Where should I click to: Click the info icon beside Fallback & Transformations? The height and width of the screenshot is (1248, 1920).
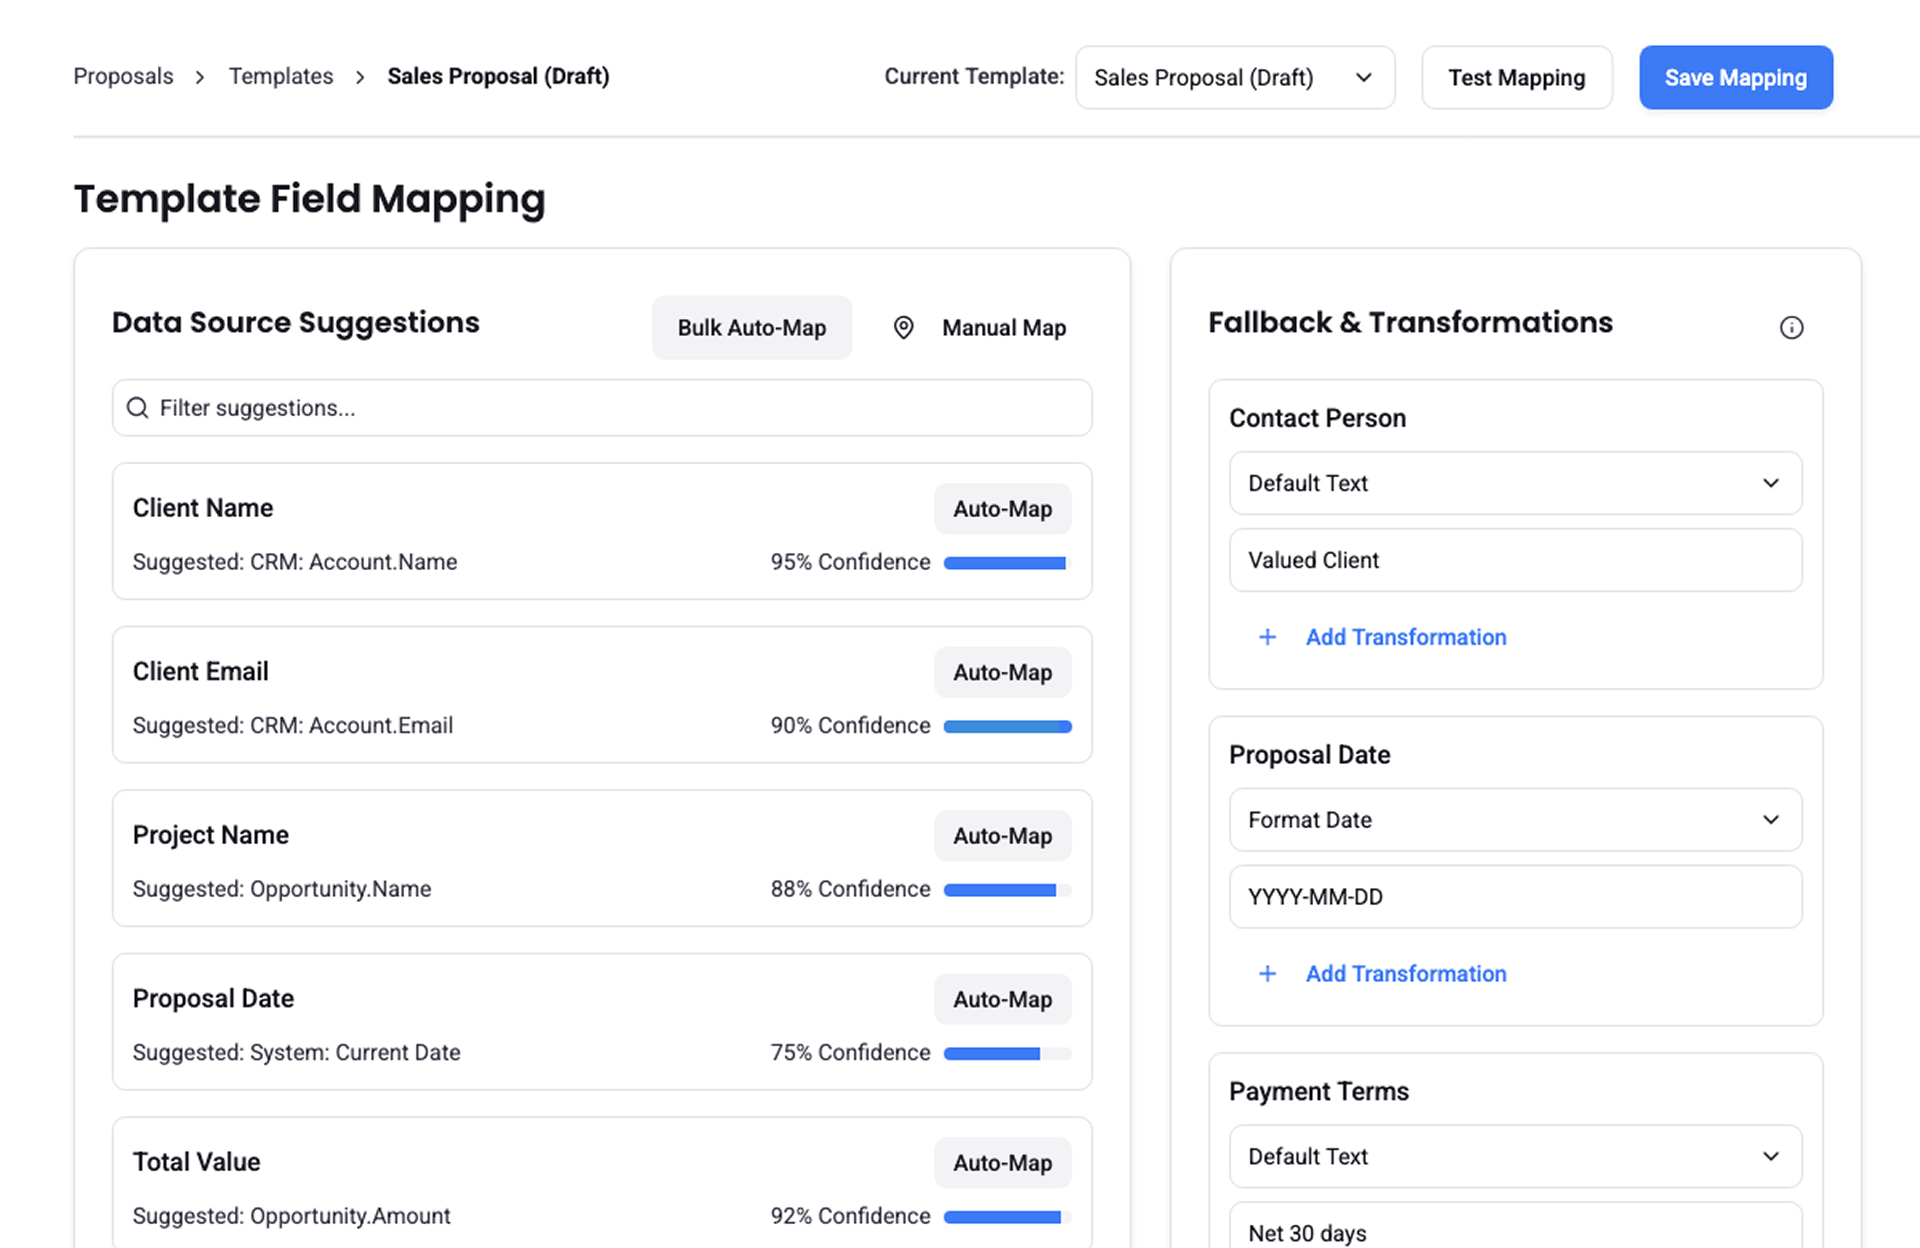(1791, 328)
